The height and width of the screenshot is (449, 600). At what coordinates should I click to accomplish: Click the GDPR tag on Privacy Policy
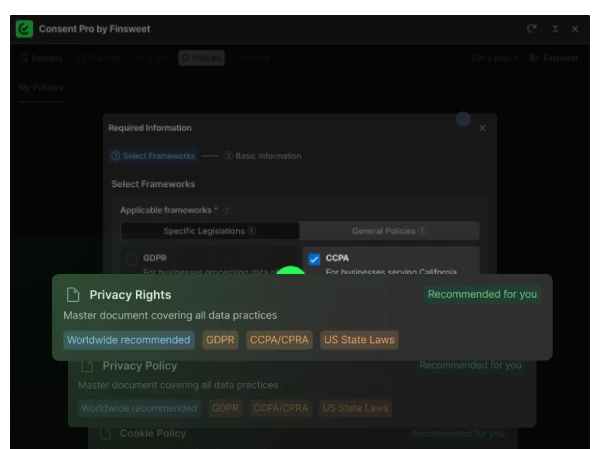(225, 408)
